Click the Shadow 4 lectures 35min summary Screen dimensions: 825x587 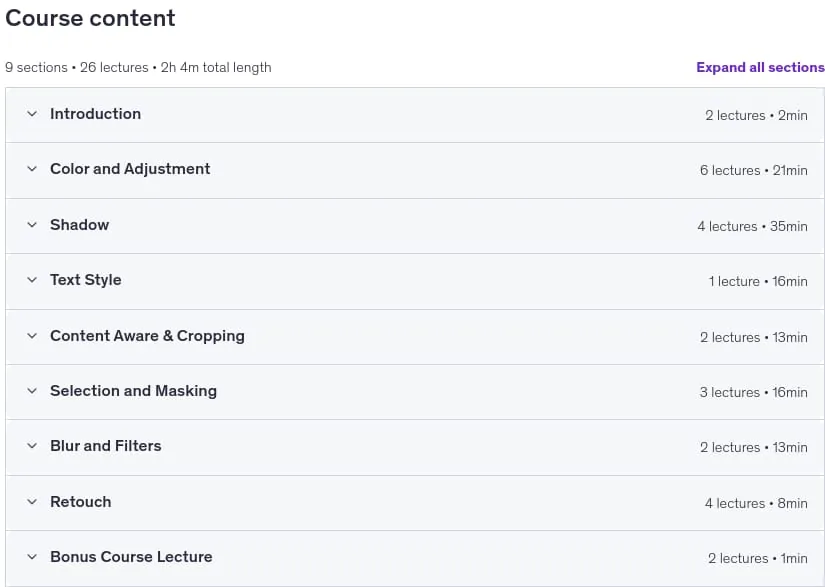[x=752, y=226]
